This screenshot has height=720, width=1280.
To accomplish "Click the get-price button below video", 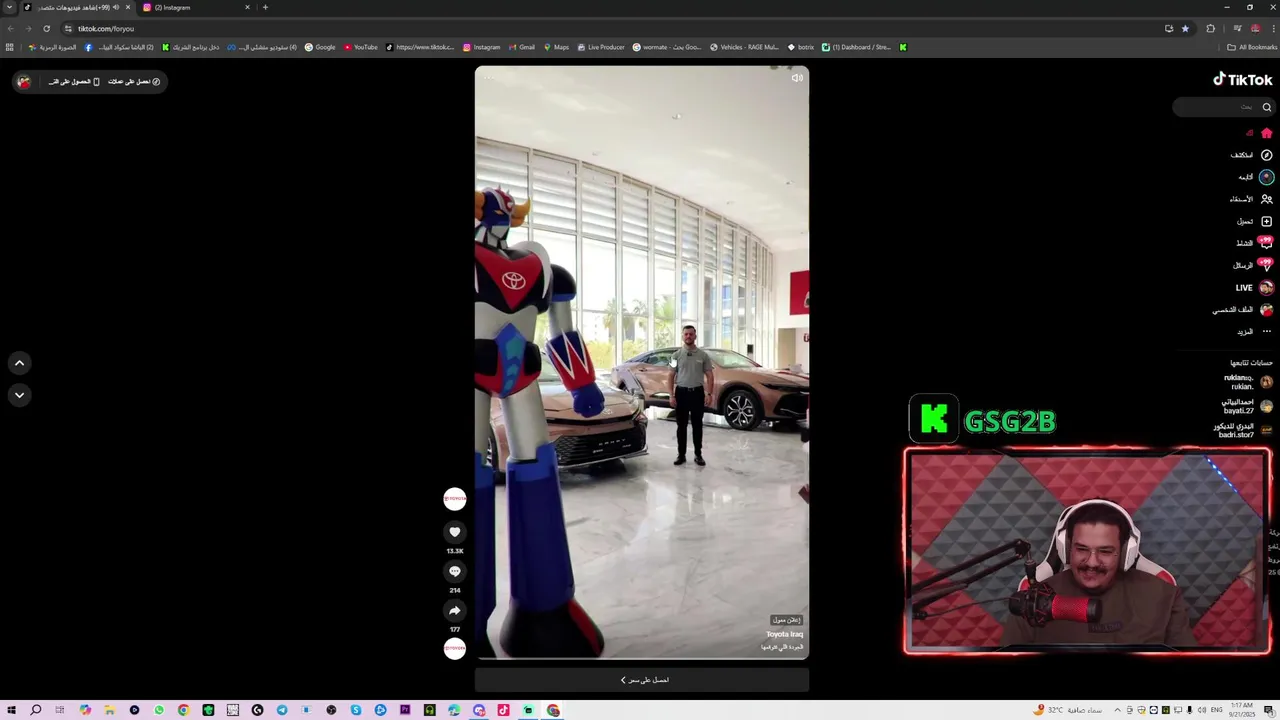I will 642,680.
